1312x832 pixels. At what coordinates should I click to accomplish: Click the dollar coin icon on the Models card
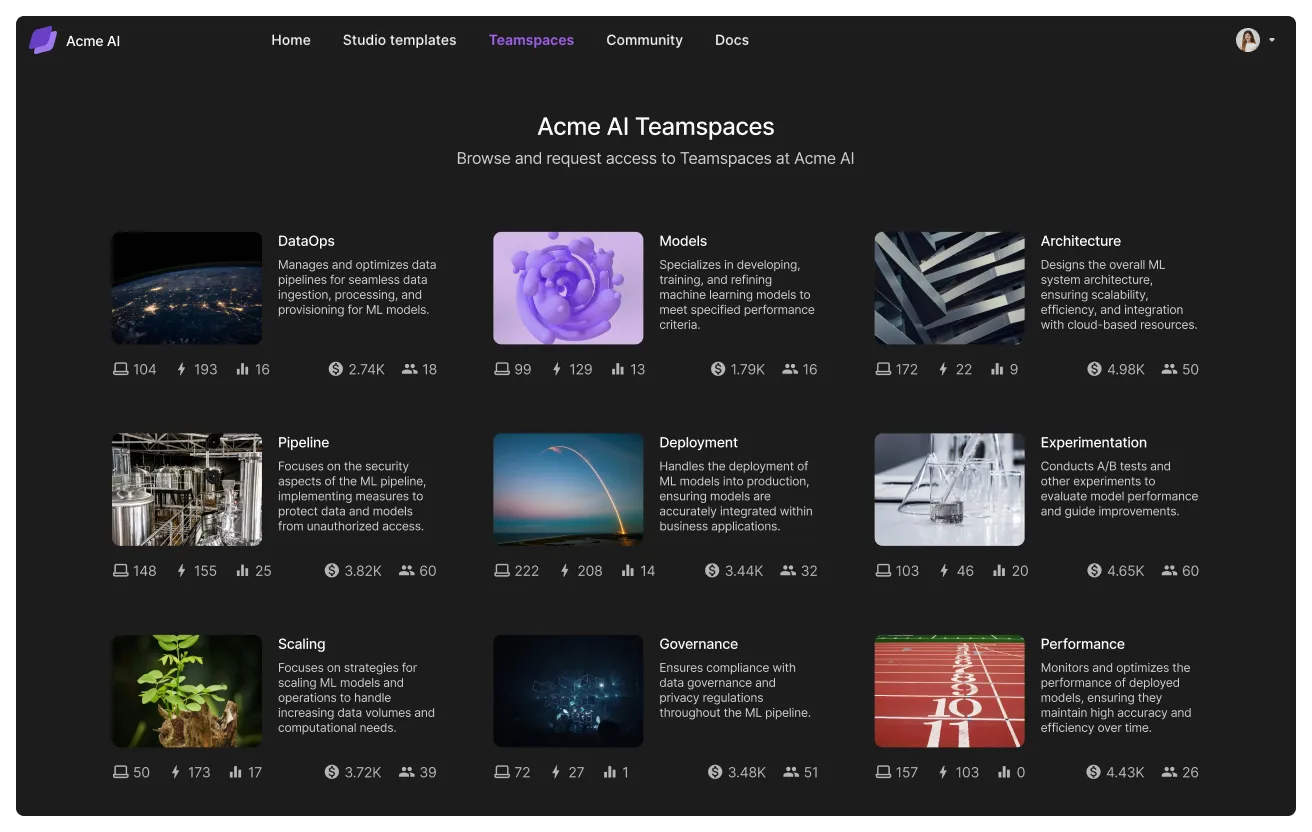[718, 369]
